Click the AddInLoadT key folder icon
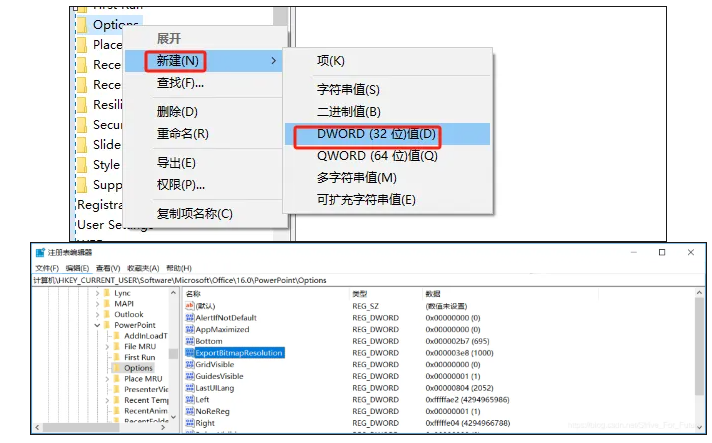 click(117, 336)
